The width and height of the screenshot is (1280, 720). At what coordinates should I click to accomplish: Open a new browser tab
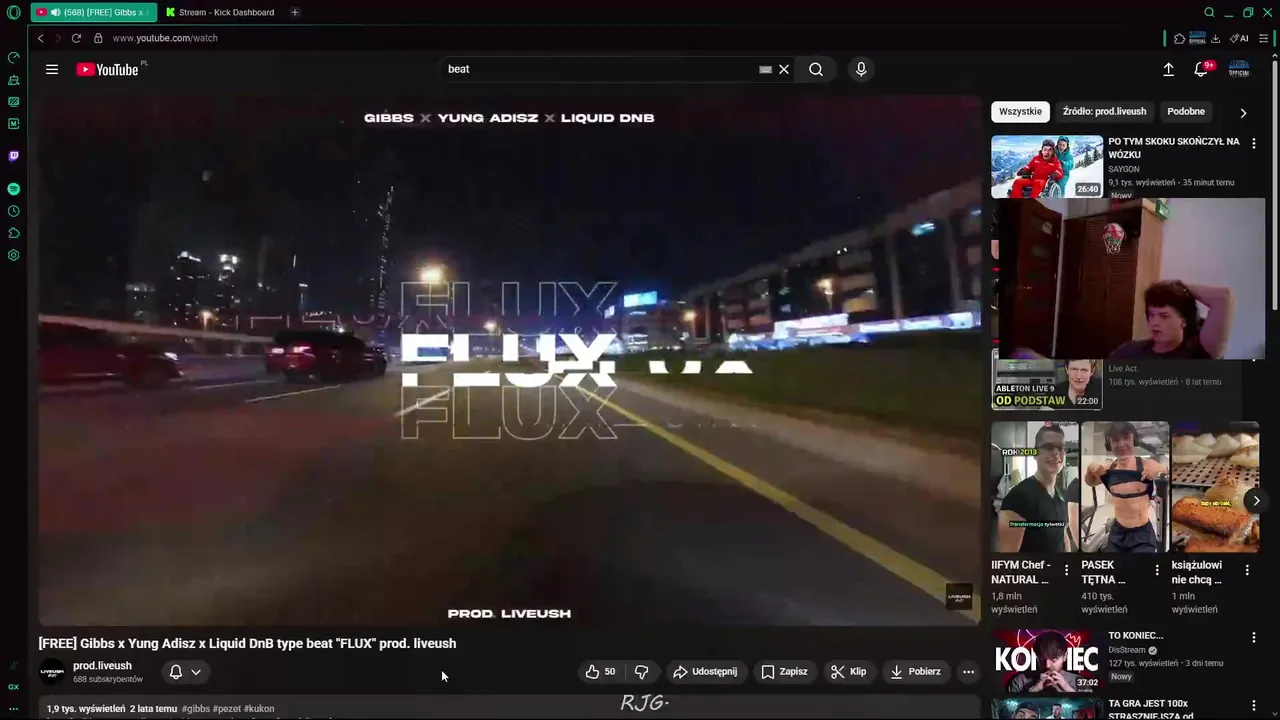[x=295, y=12]
